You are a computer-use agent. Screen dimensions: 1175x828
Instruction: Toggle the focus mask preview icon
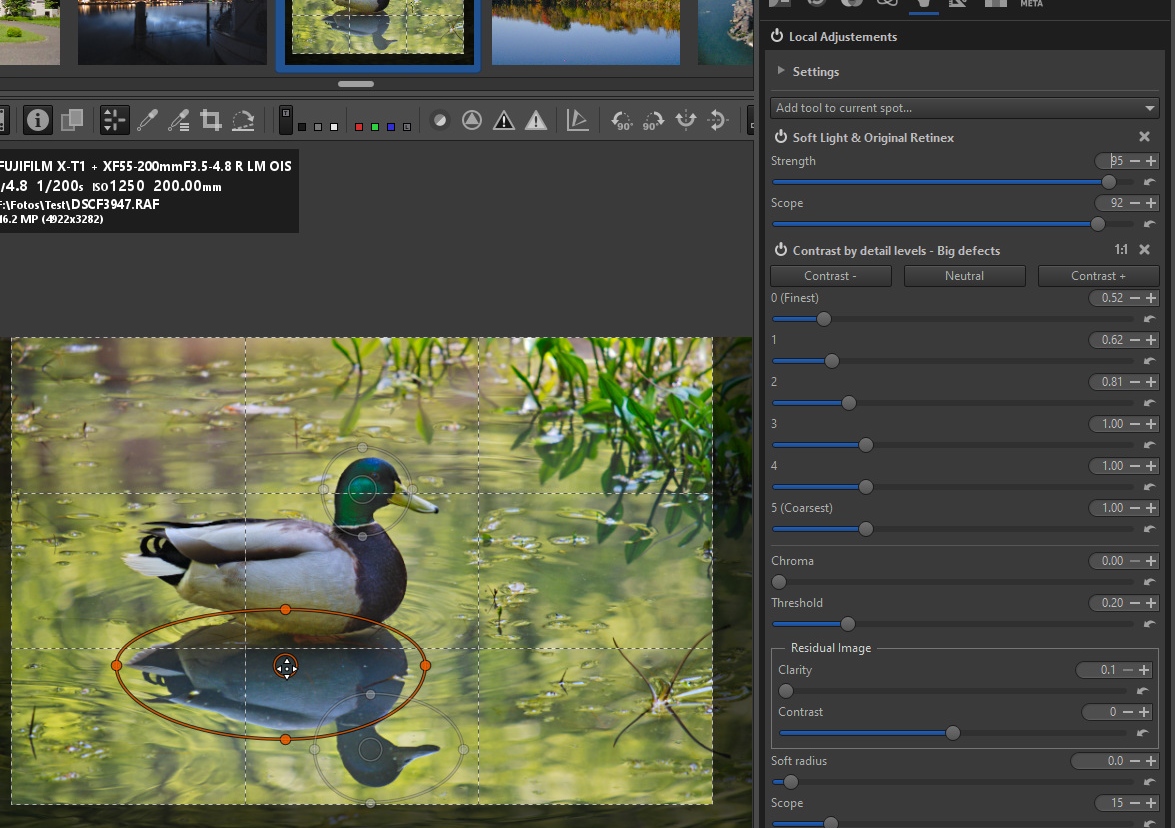point(440,120)
